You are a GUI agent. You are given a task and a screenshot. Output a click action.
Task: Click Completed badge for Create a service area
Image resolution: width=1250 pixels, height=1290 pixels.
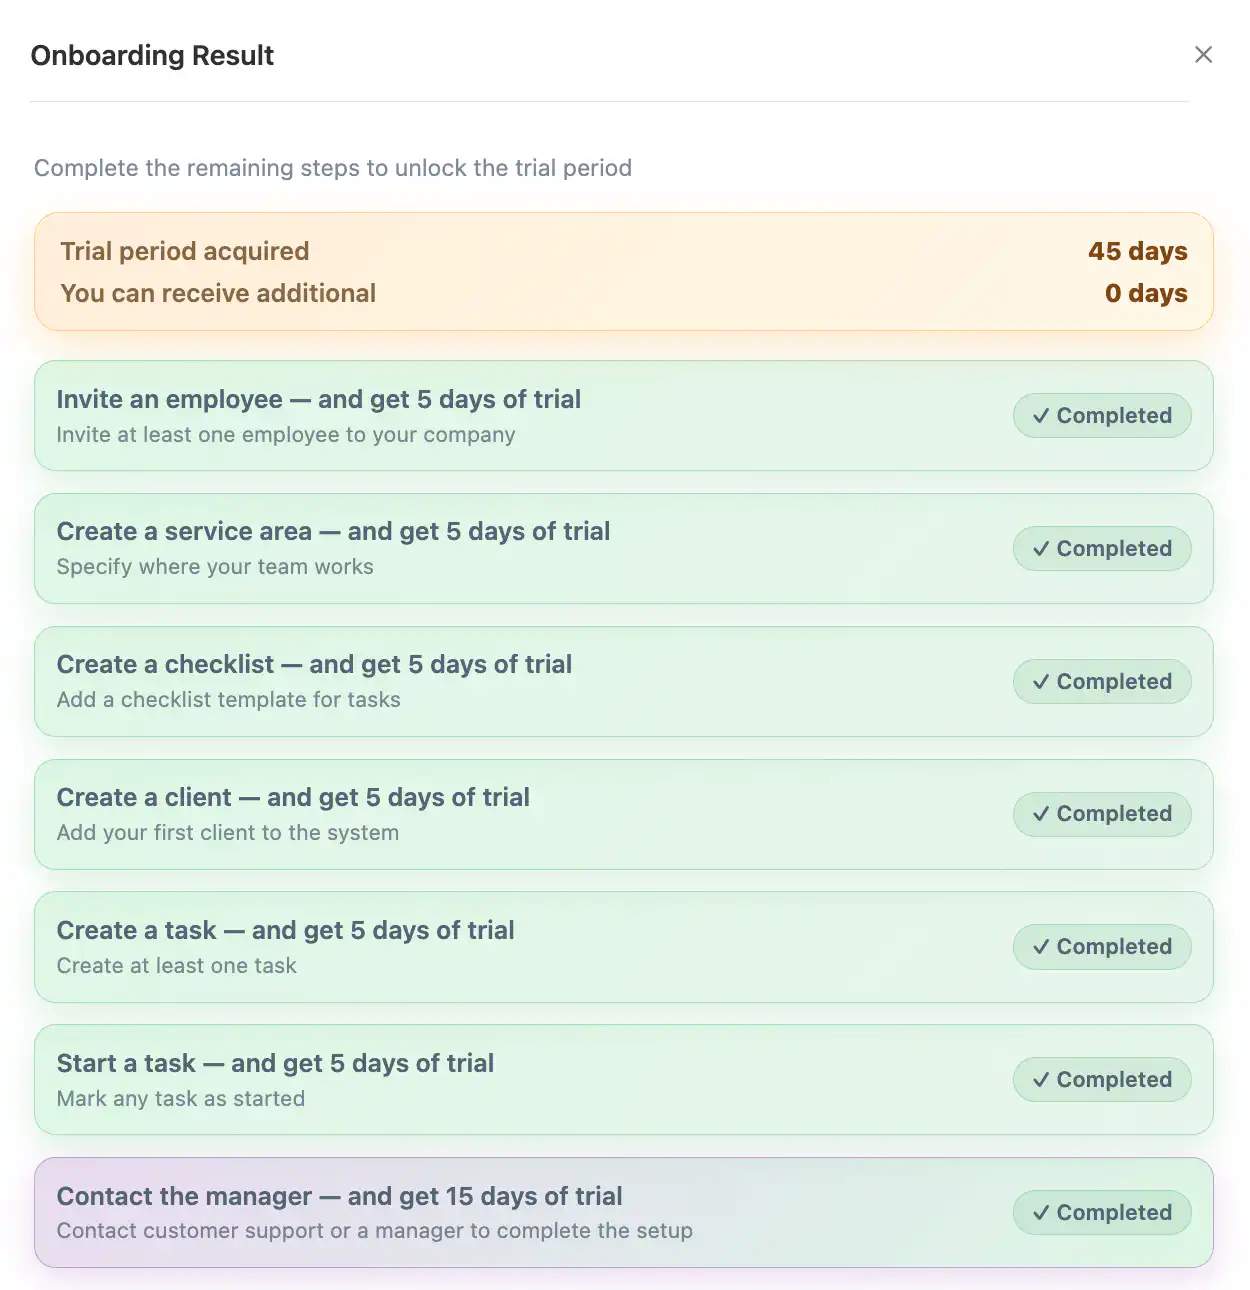pos(1102,549)
